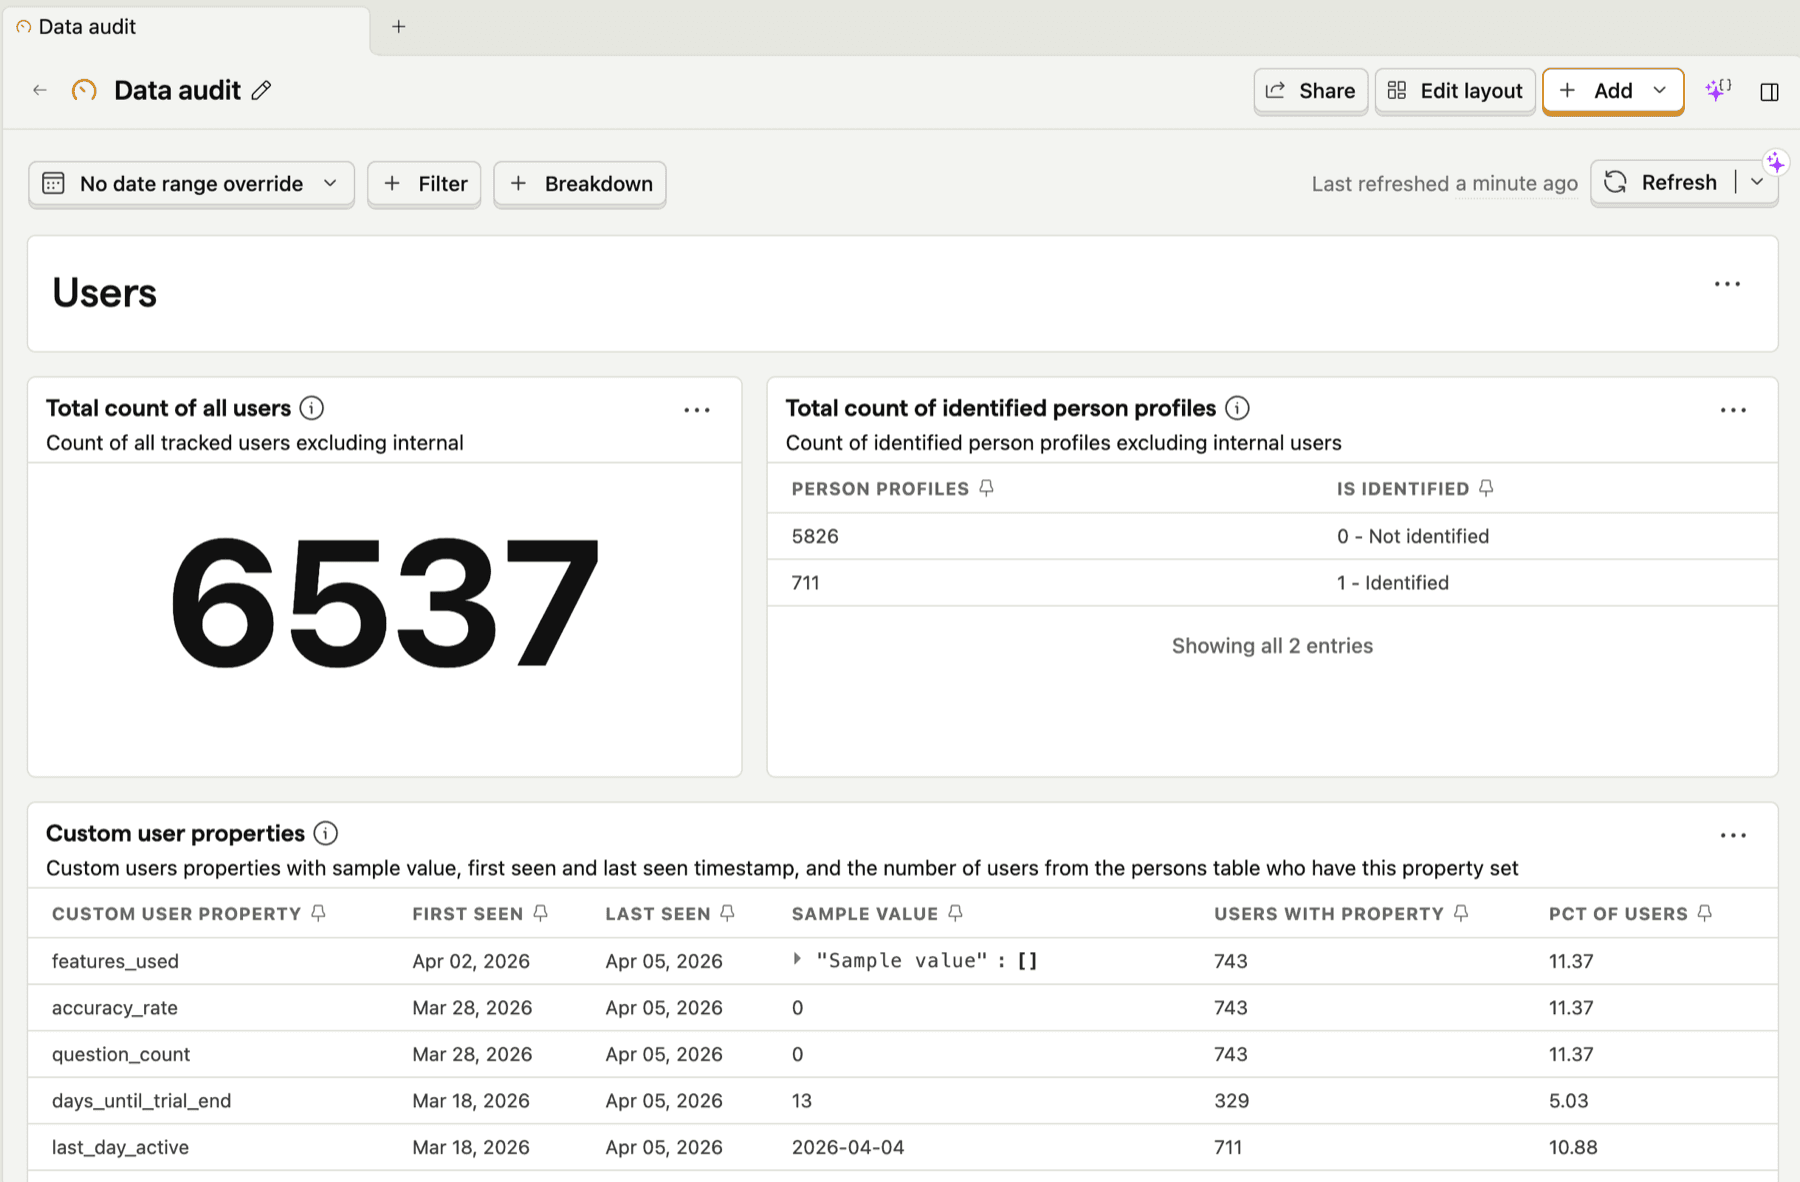The width and height of the screenshot is (1800, 1182).
Task: Expand the features_used sample value
Action: (x=797, y=959)
